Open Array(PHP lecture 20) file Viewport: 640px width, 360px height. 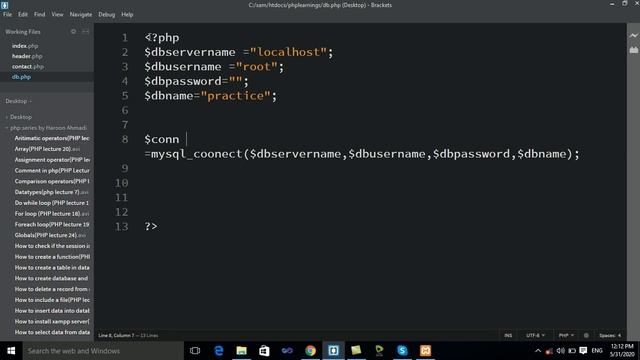tap(47, 149)
